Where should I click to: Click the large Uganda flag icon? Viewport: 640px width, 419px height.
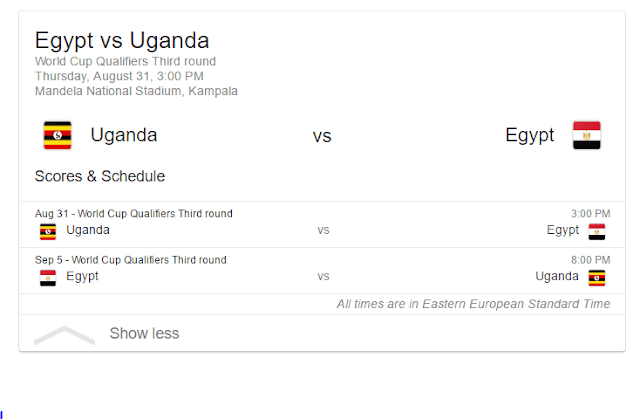(x=58, y=135)
